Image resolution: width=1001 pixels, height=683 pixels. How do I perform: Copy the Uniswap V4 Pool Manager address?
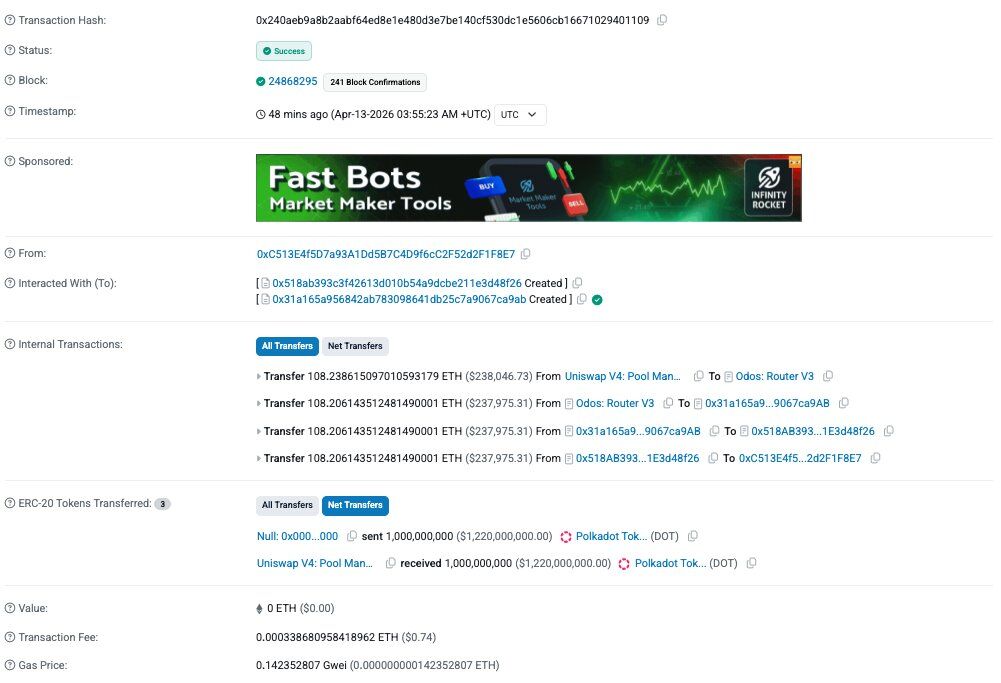click(697, 376)
